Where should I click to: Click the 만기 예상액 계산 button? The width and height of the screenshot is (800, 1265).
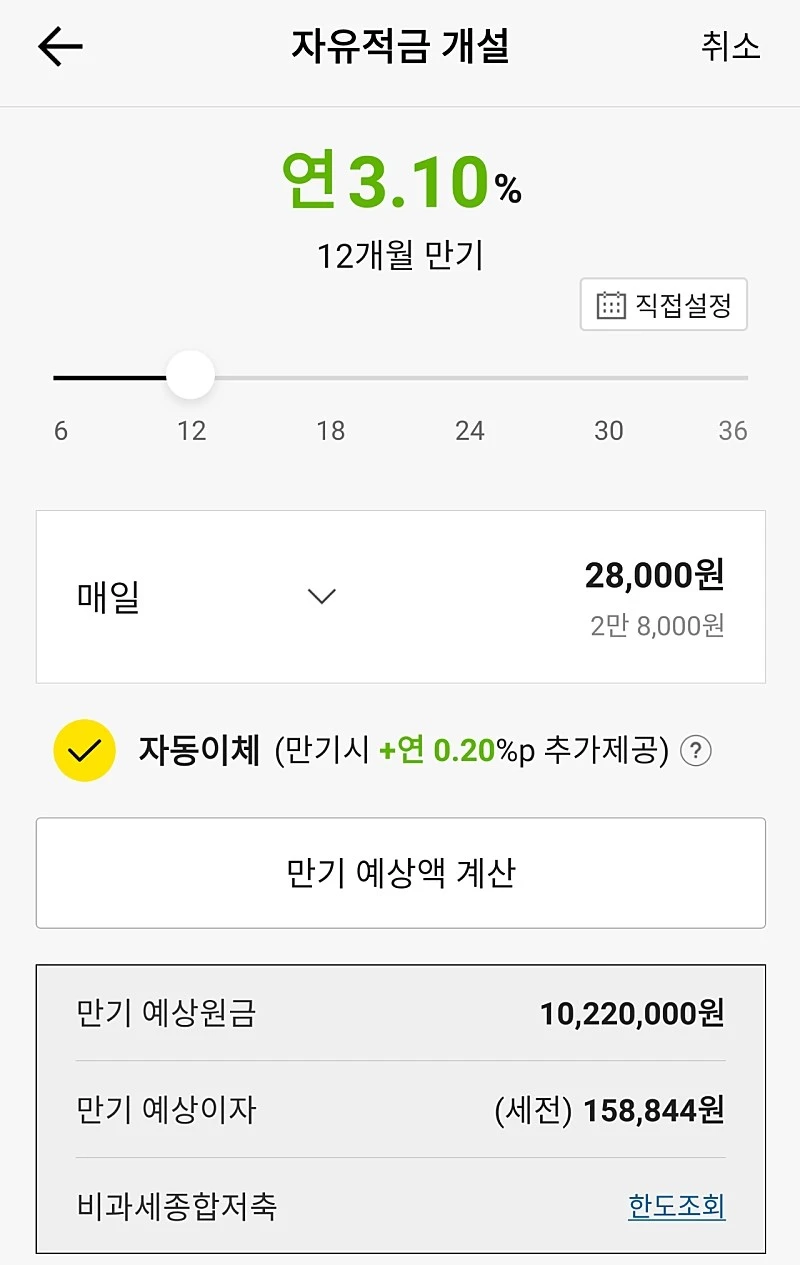point(401,873)
